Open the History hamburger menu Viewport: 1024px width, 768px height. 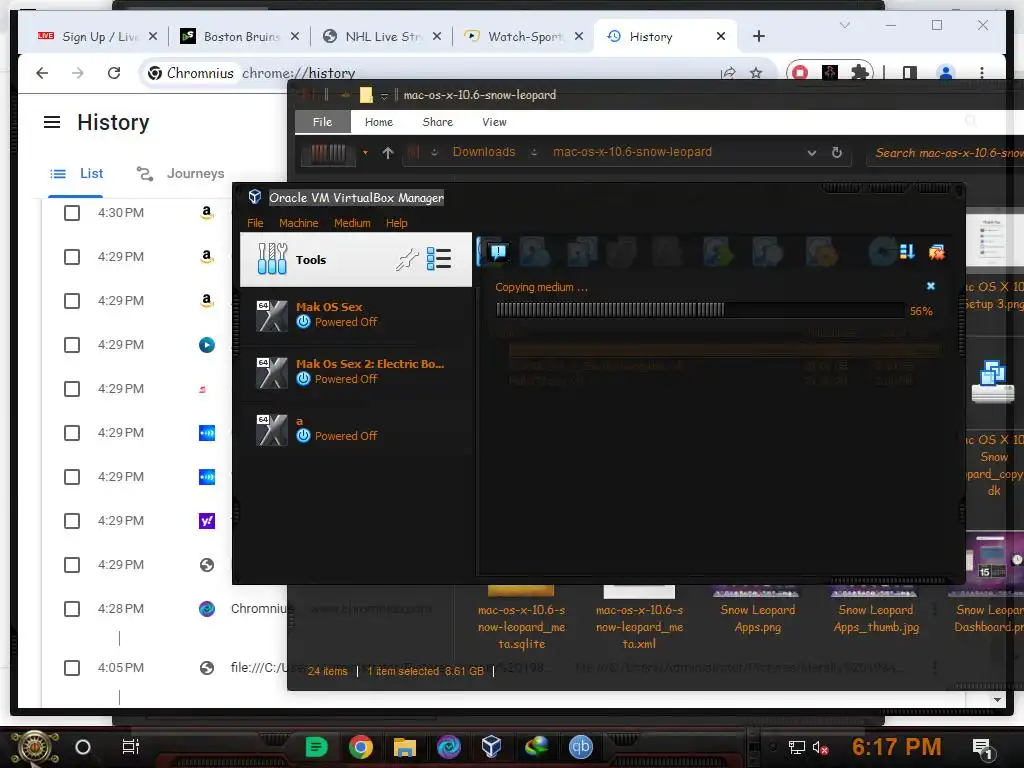[52, 122]
